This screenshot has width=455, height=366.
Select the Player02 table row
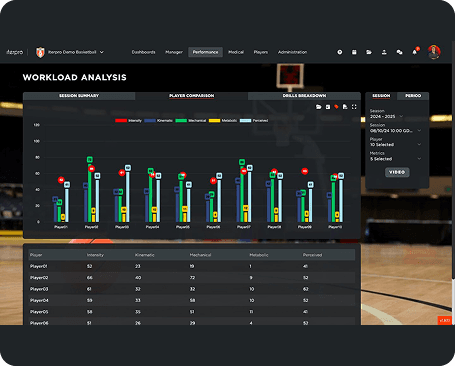click(192, 278)
